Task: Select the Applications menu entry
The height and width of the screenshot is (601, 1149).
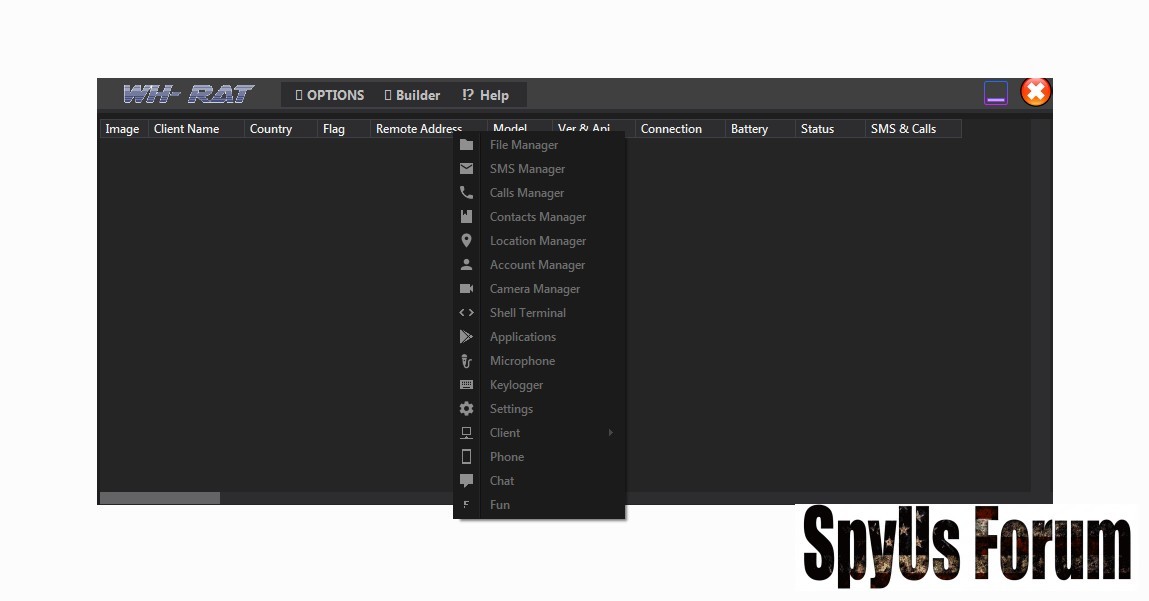Action: [522, 337]
